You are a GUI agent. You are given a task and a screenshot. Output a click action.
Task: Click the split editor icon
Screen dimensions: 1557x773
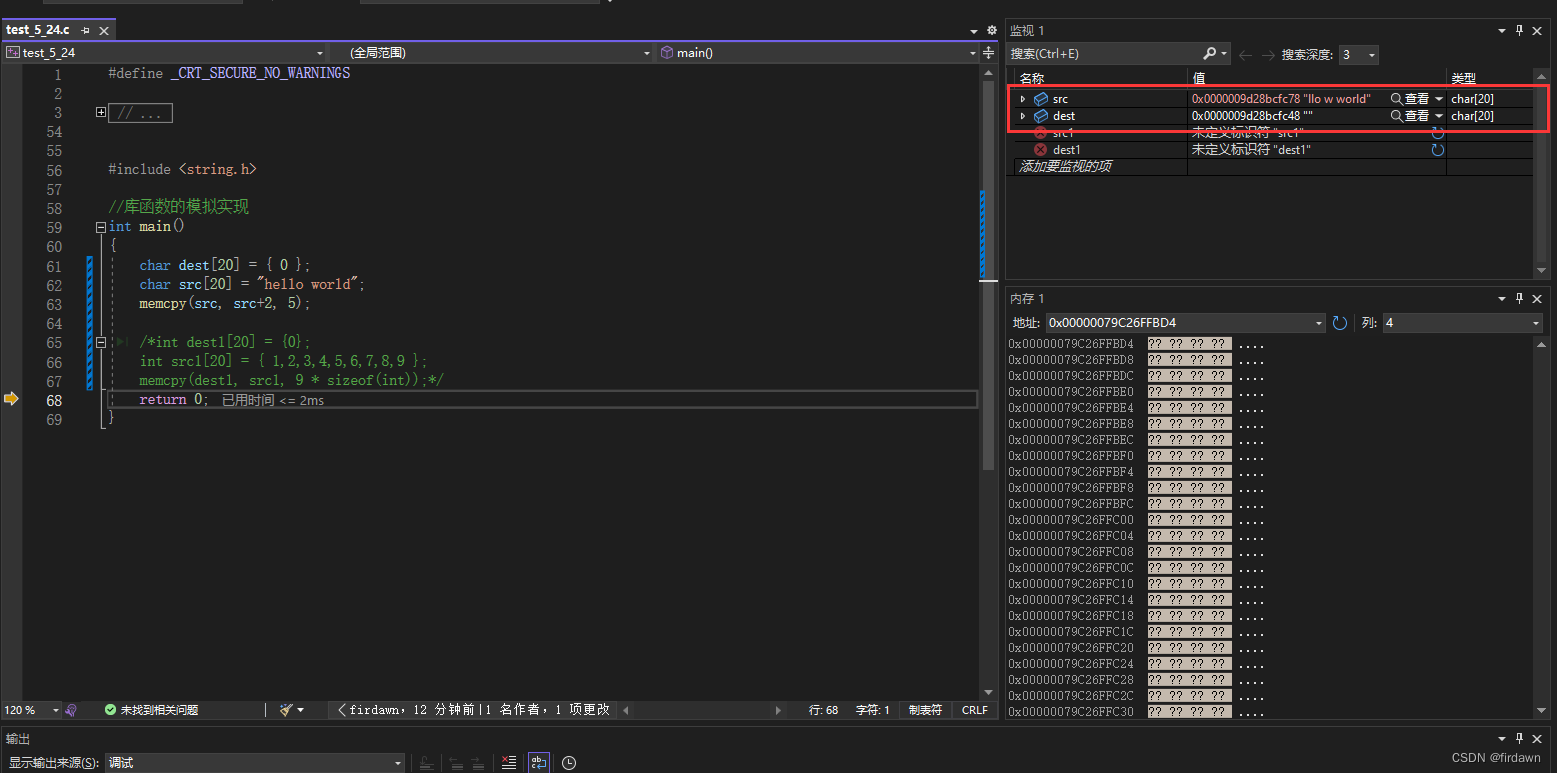(x=989, y=53)
